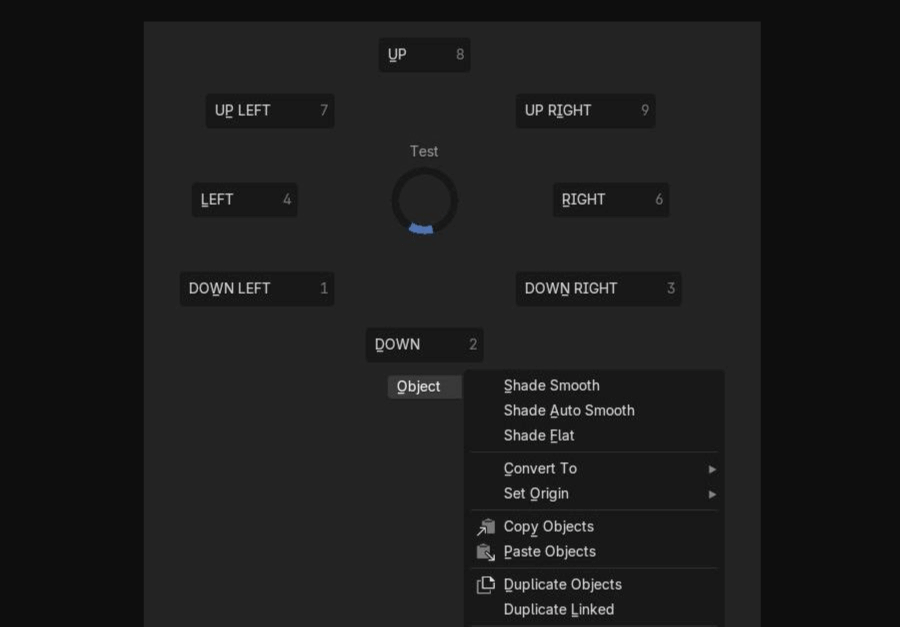This screenshot has width=900, height=627.
Task: Expand the Set Origin submenu arrow
Action: (x=712, y=494)
